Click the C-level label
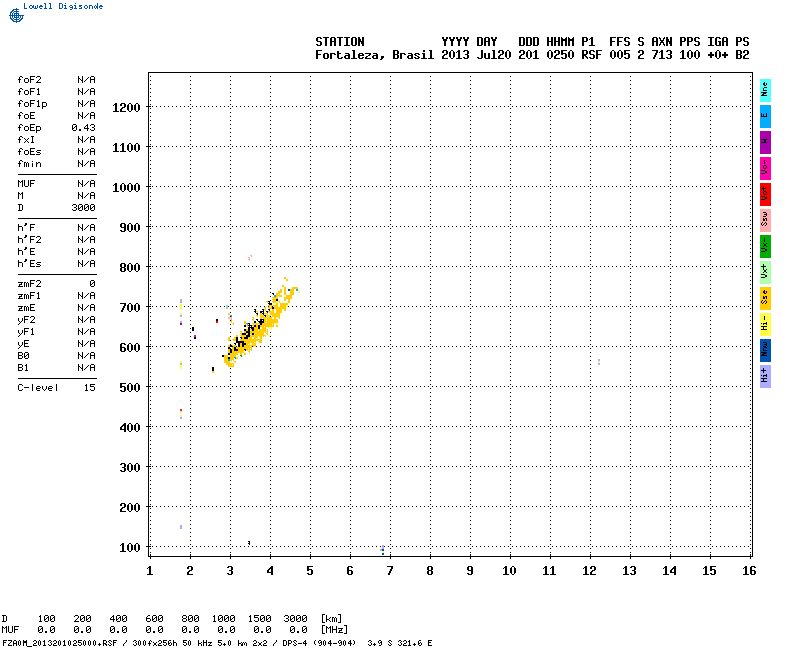 (x=38, y=388)
